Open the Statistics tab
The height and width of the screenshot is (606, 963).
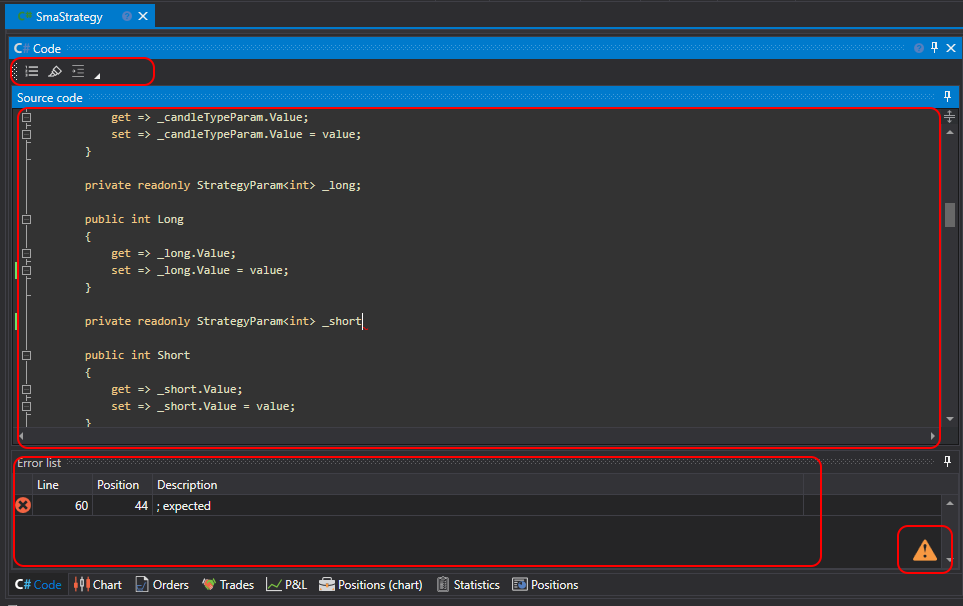point(468,585)
